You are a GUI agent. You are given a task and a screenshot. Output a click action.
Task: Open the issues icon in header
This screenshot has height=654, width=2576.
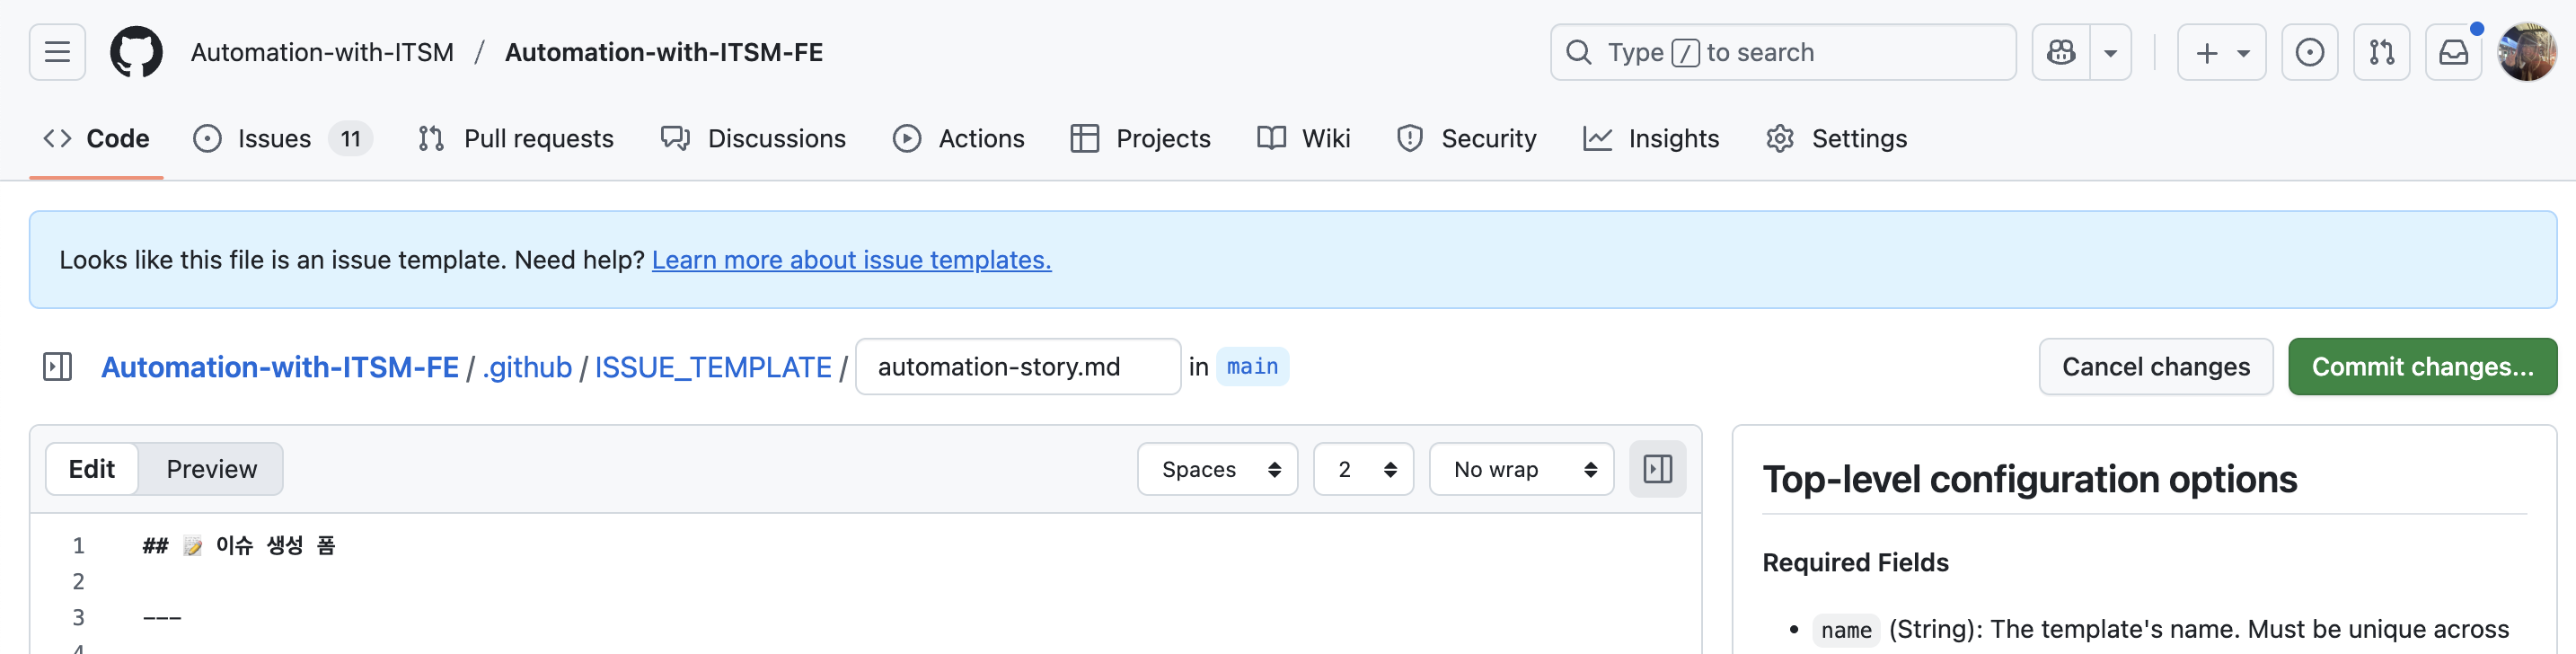click(x=2309, y=52)
